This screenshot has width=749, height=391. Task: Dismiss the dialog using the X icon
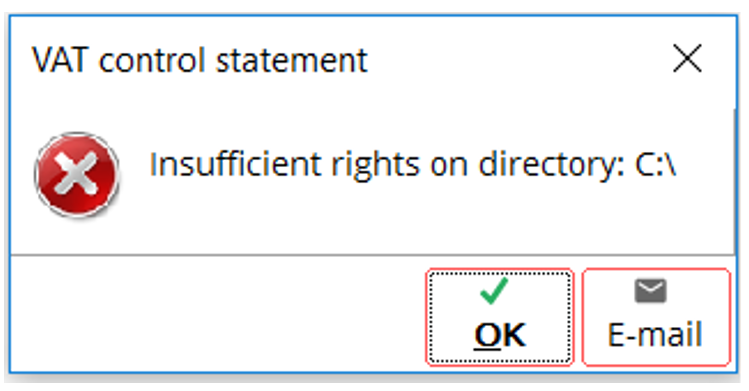point(687,58)
